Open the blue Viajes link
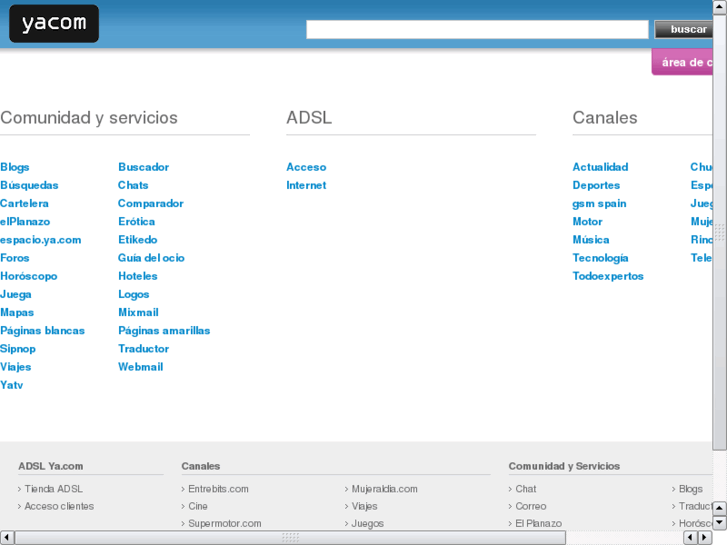The image size is (727, 545). (16, 367)
